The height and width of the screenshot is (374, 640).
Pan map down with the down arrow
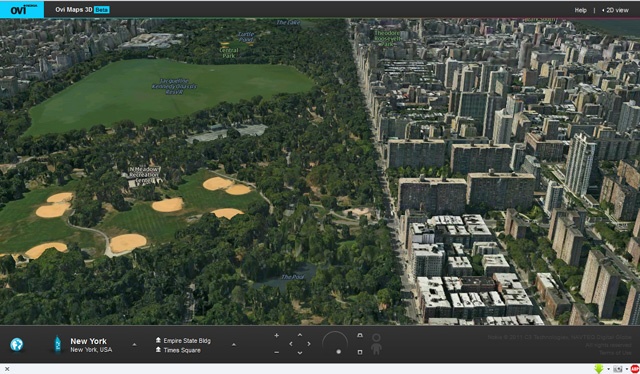point(300,353)
